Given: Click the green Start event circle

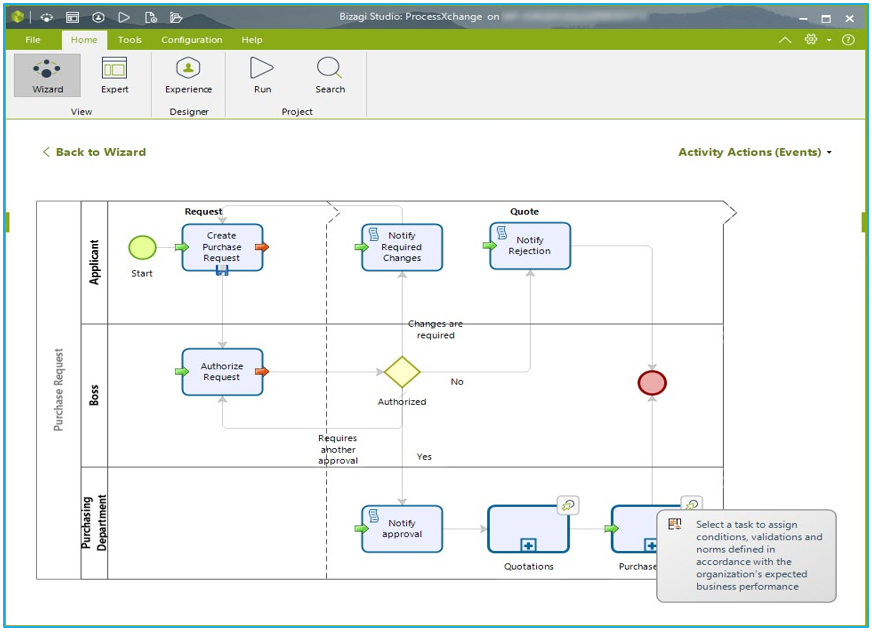Looking at the screenshot, I should point(143,247).
